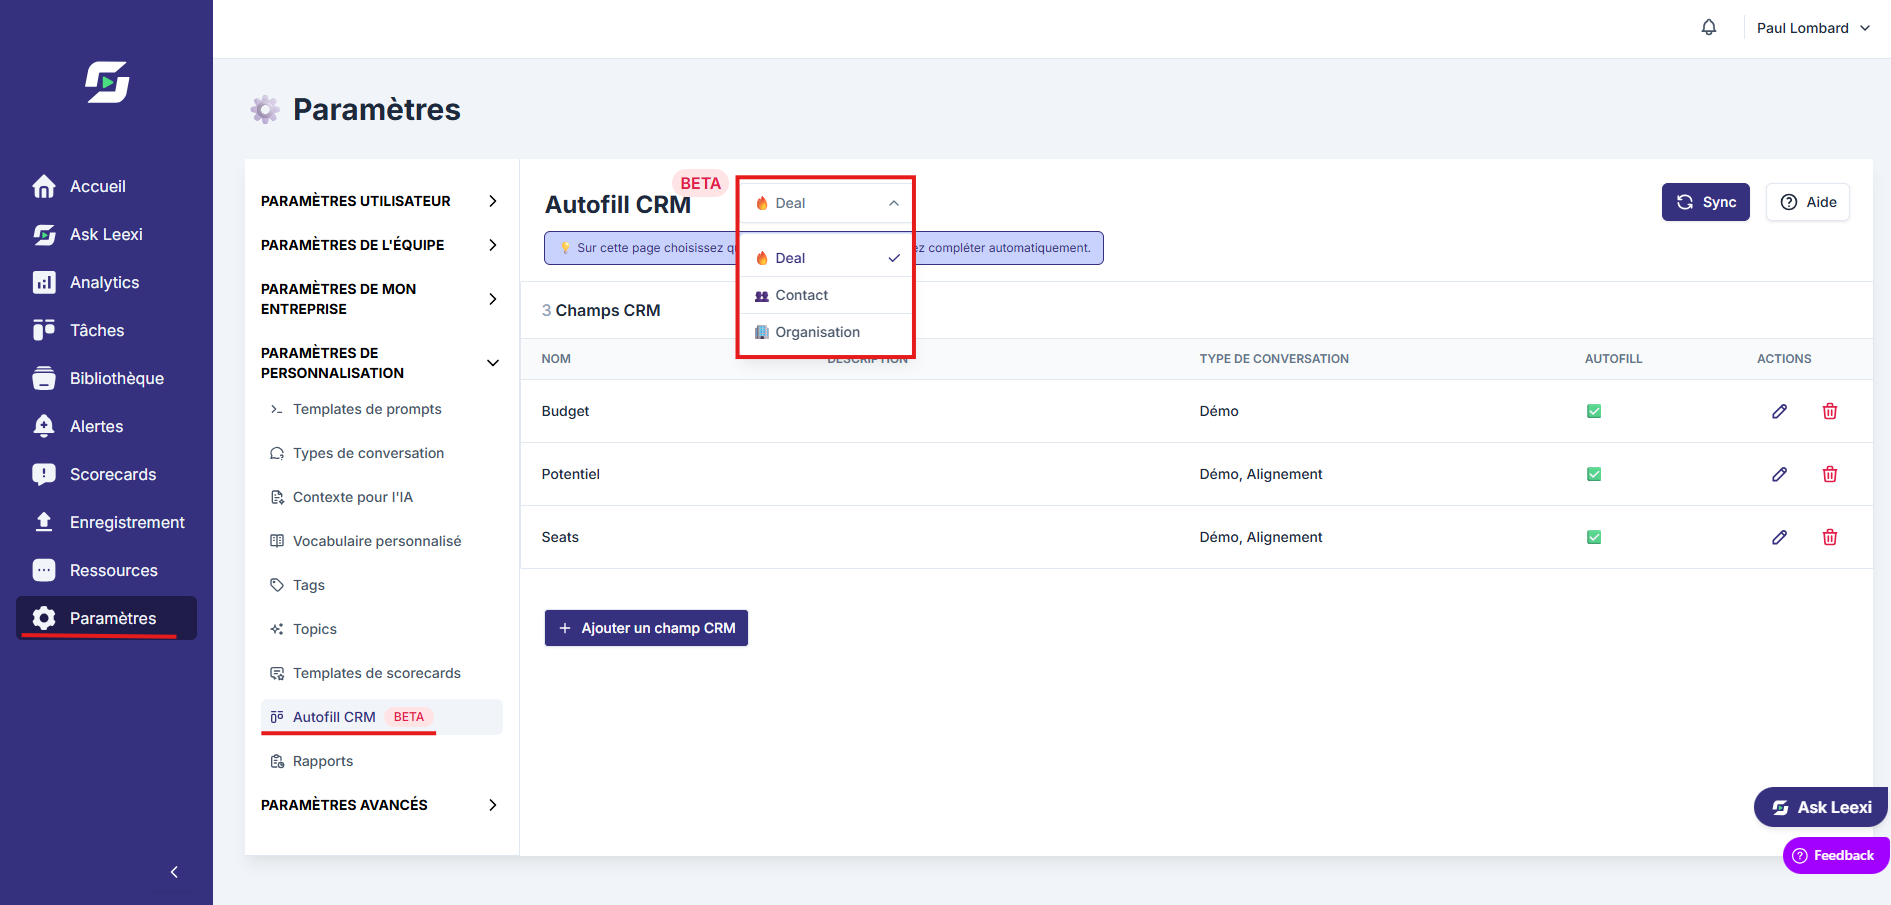Choose Deal option in dropdown list
This screenshot has height=905, width=1891.
(826, 258)
